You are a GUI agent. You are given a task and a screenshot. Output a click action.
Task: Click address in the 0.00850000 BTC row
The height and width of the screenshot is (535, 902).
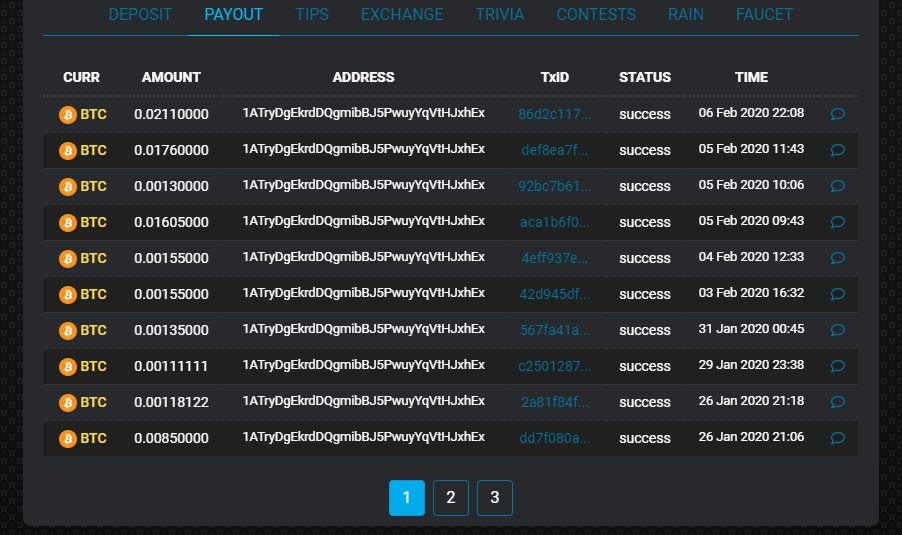(x=363, y=438)
